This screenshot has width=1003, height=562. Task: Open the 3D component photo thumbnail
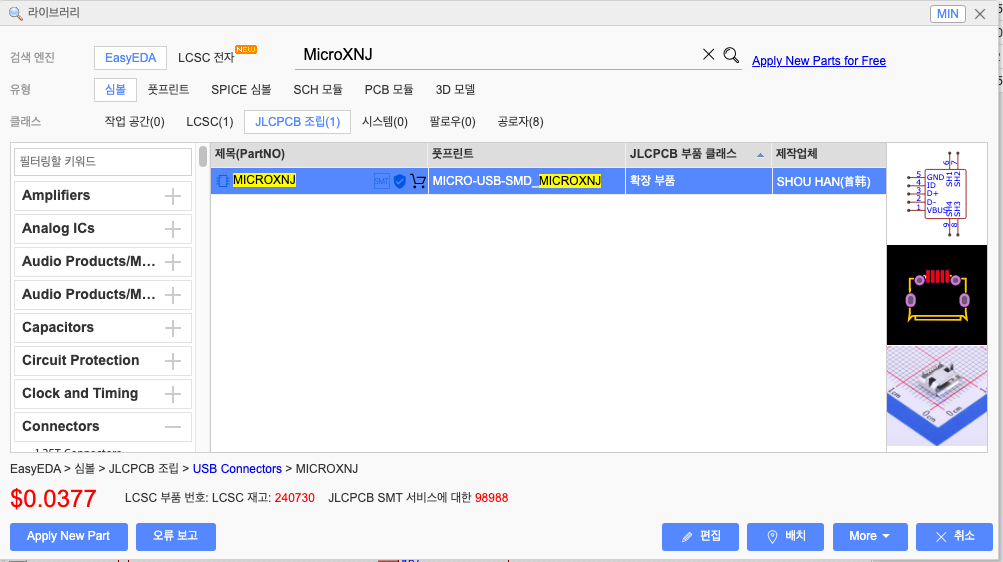[x=936, y=396]
